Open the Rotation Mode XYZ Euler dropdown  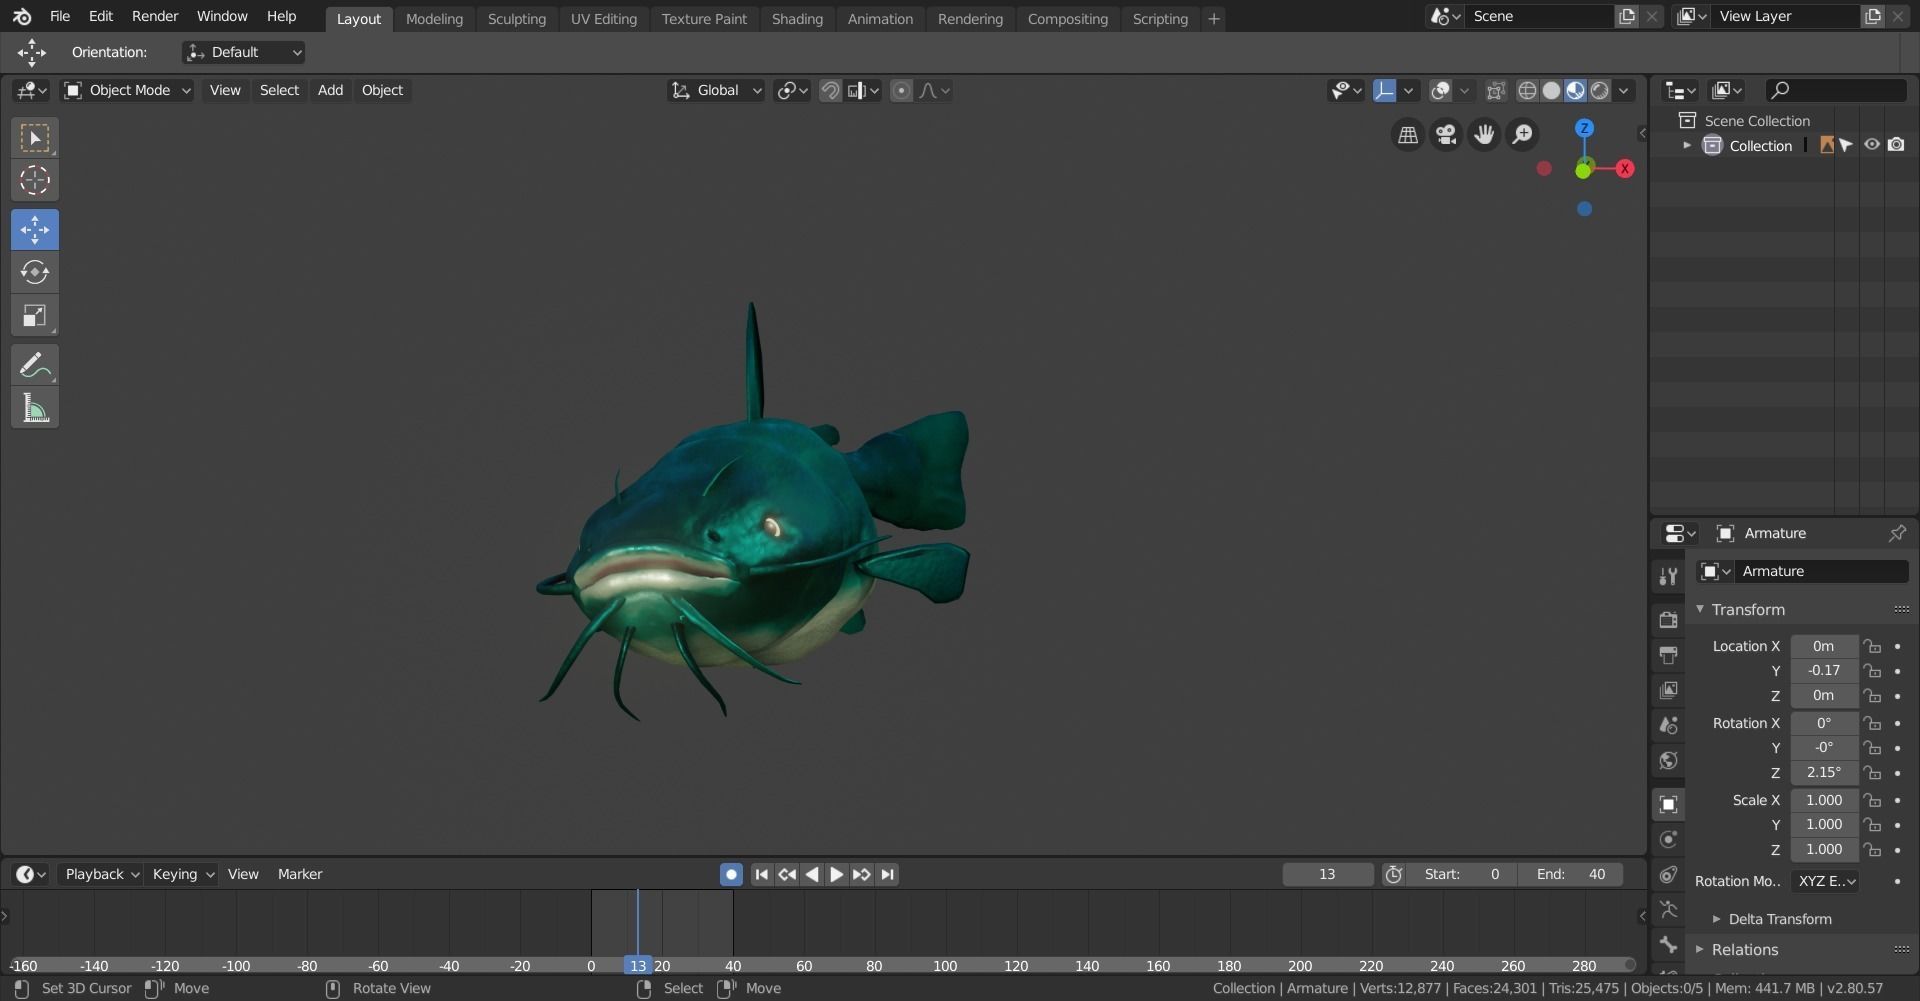(x=1825, y=881)
